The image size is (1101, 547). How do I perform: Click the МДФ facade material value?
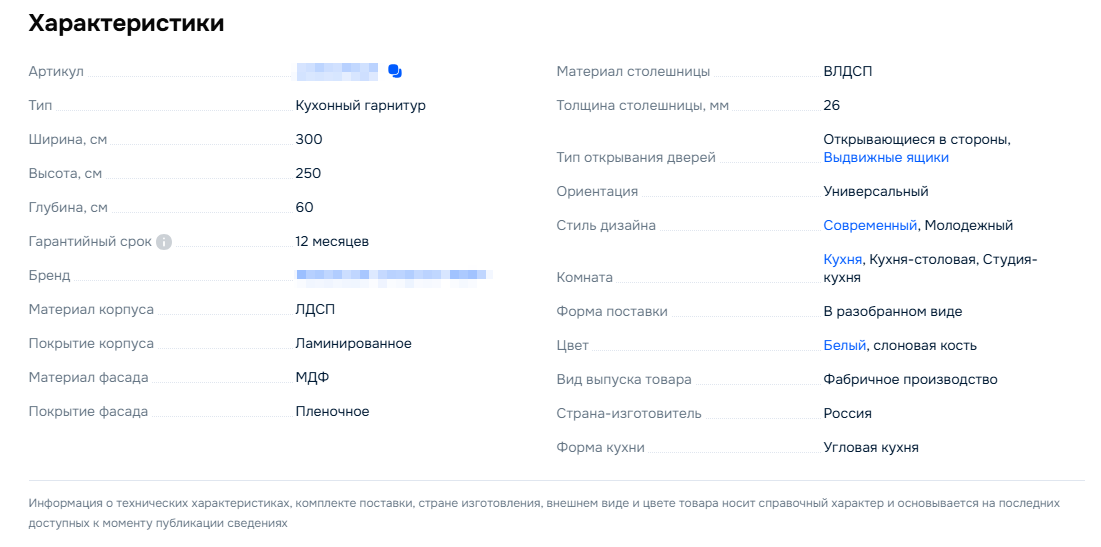point(312,378)
